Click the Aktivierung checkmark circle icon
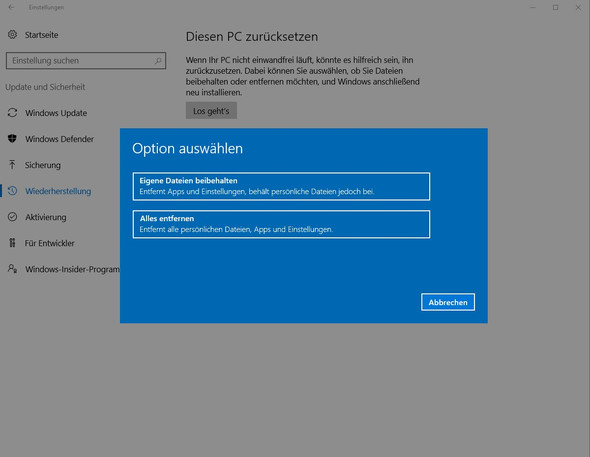Screen dimensions: 590x457 point(12,217)
